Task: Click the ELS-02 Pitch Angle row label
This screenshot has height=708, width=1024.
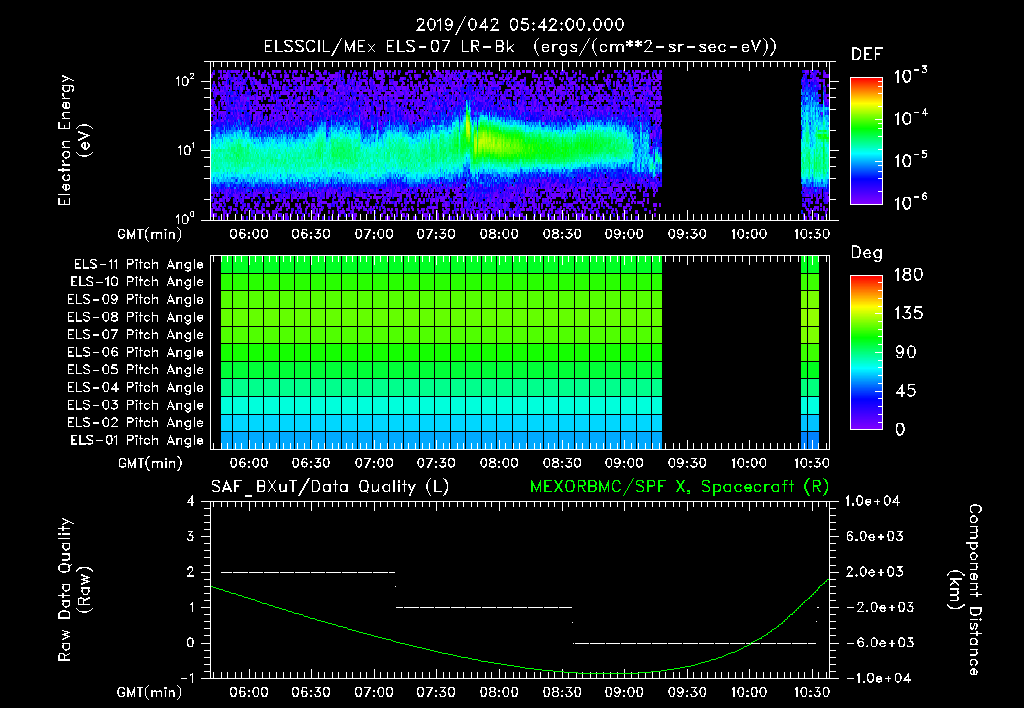Action: point(136,423)
